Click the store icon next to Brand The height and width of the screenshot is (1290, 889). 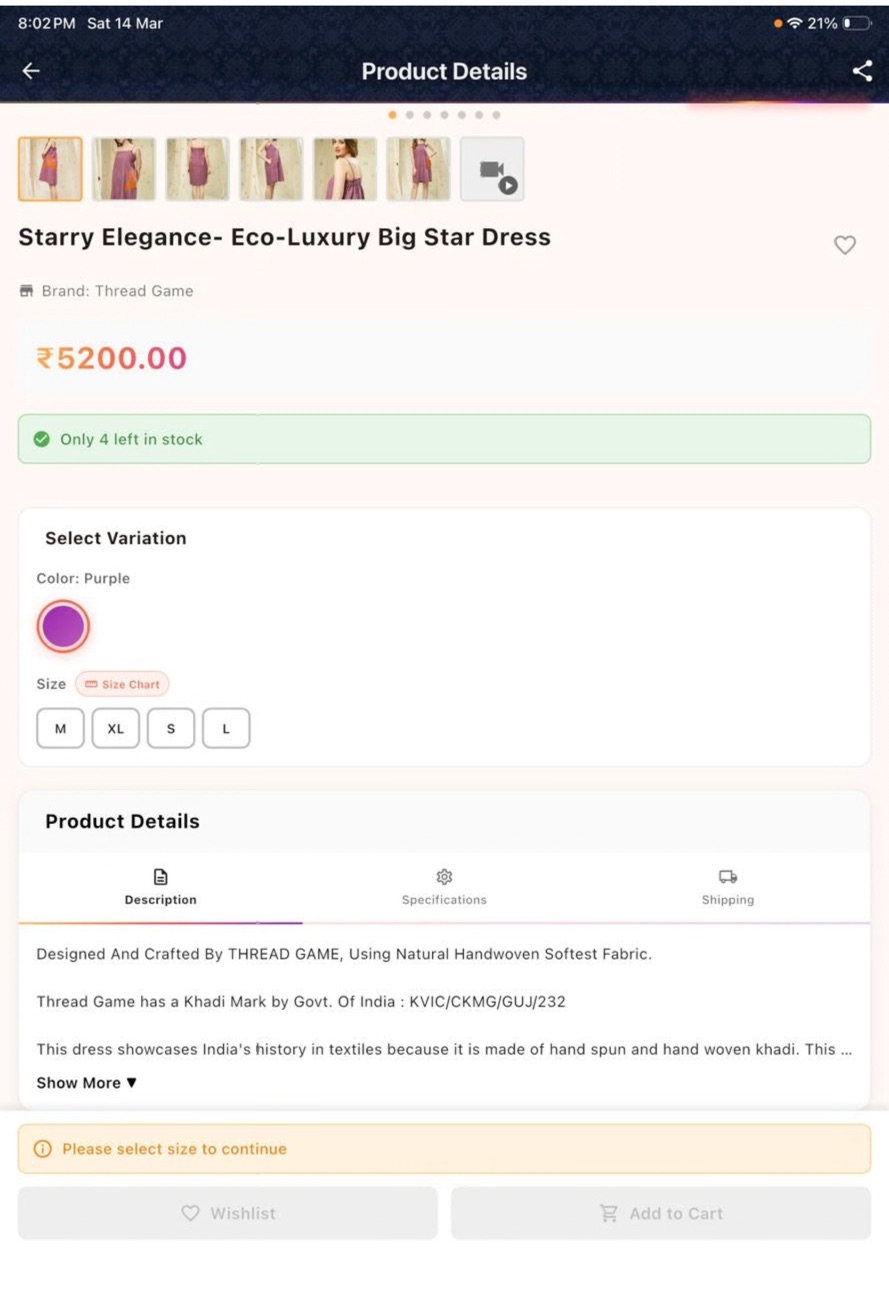tap(27, 291)
